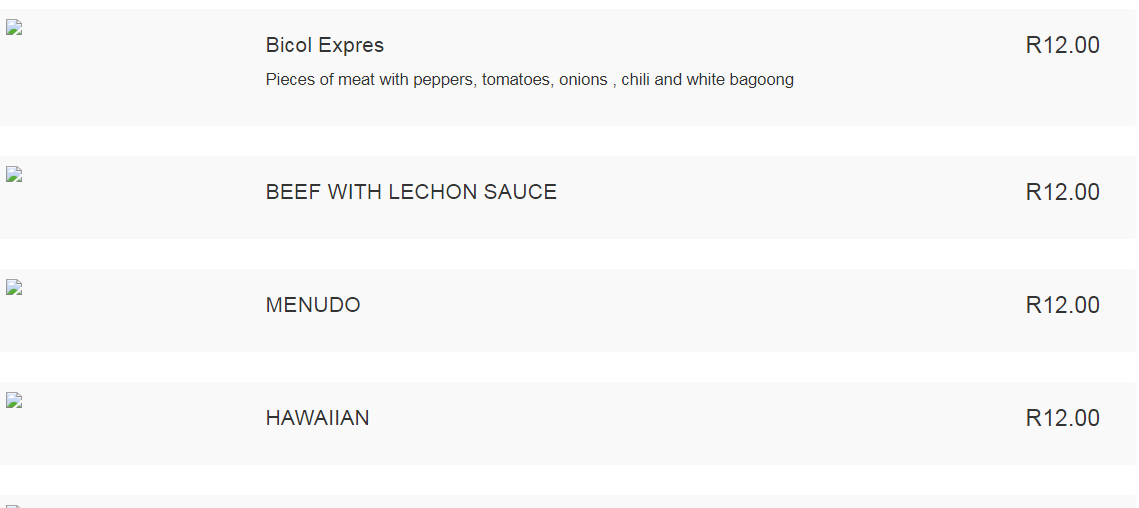Viewport: 1139px width, 508px height.
Task: Click the missing image thumbnail next to Hawaiian
Action: point(15,400)
